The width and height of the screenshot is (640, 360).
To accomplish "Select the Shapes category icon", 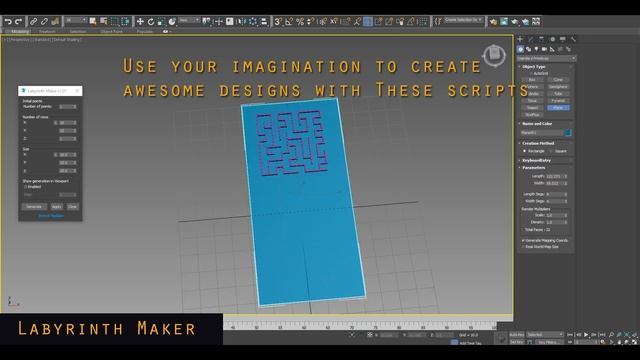I will (529, 49).
